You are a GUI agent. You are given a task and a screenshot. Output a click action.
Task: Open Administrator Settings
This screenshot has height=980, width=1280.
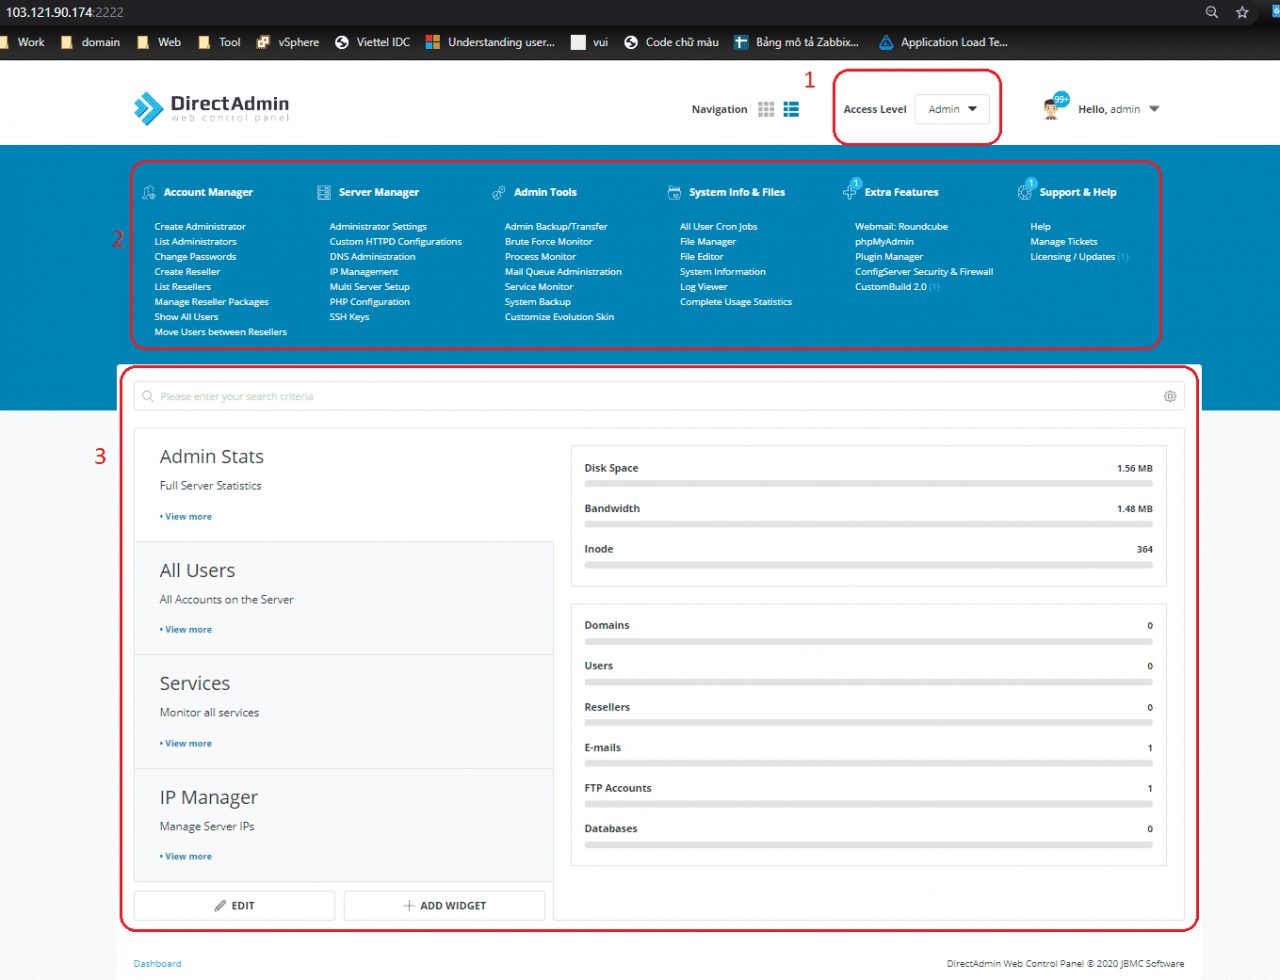(x=378, y=227)
